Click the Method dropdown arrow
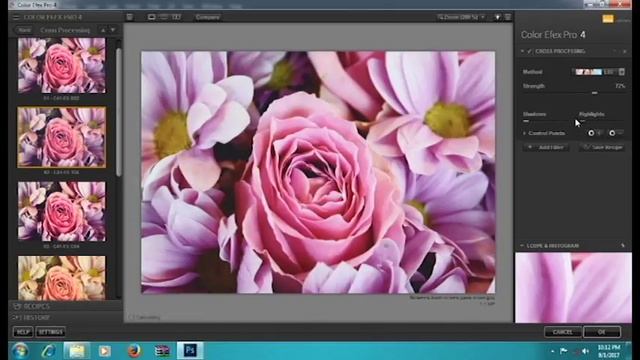 pyautogui.click(x=621, y=72)
